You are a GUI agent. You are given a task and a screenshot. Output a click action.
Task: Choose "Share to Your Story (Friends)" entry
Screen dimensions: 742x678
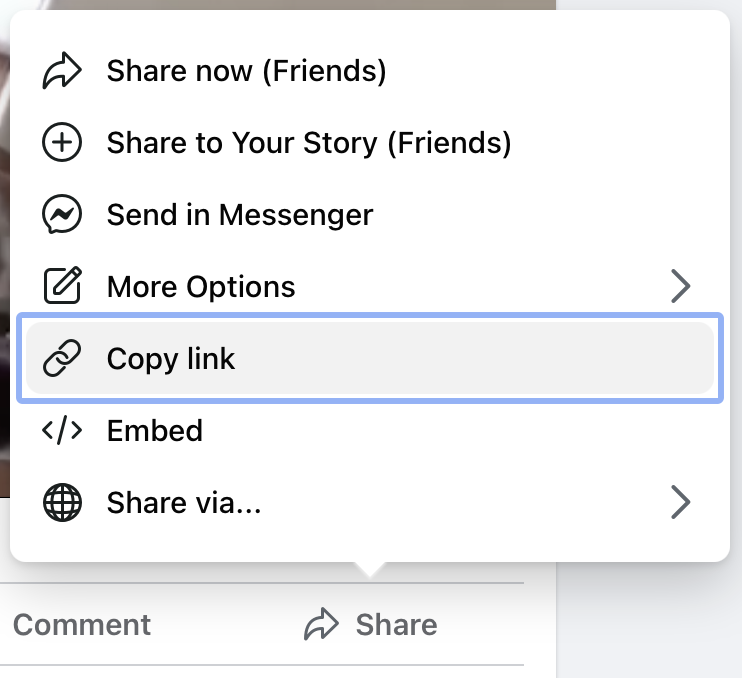(x=309, y=143)
